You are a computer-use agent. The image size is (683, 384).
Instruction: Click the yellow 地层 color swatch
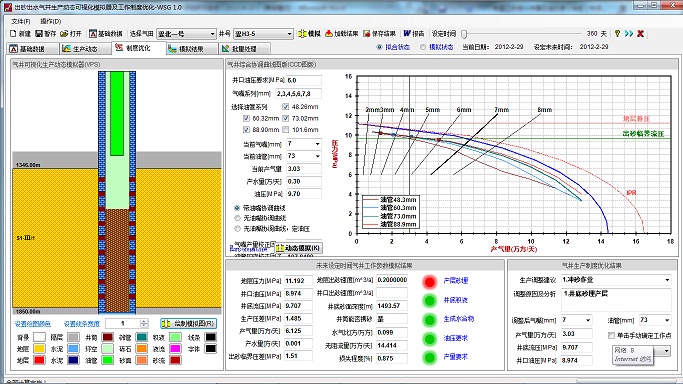coord(39,349)
